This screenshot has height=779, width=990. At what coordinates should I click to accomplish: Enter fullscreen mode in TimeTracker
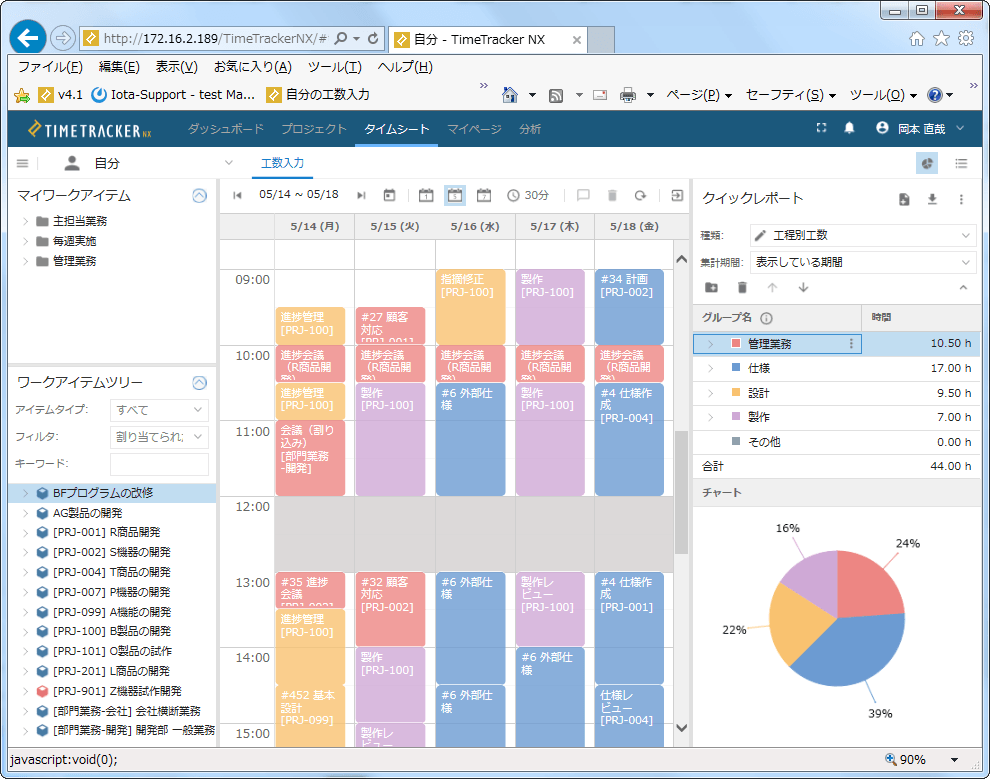pyautogui.click(x=820, y=128)
